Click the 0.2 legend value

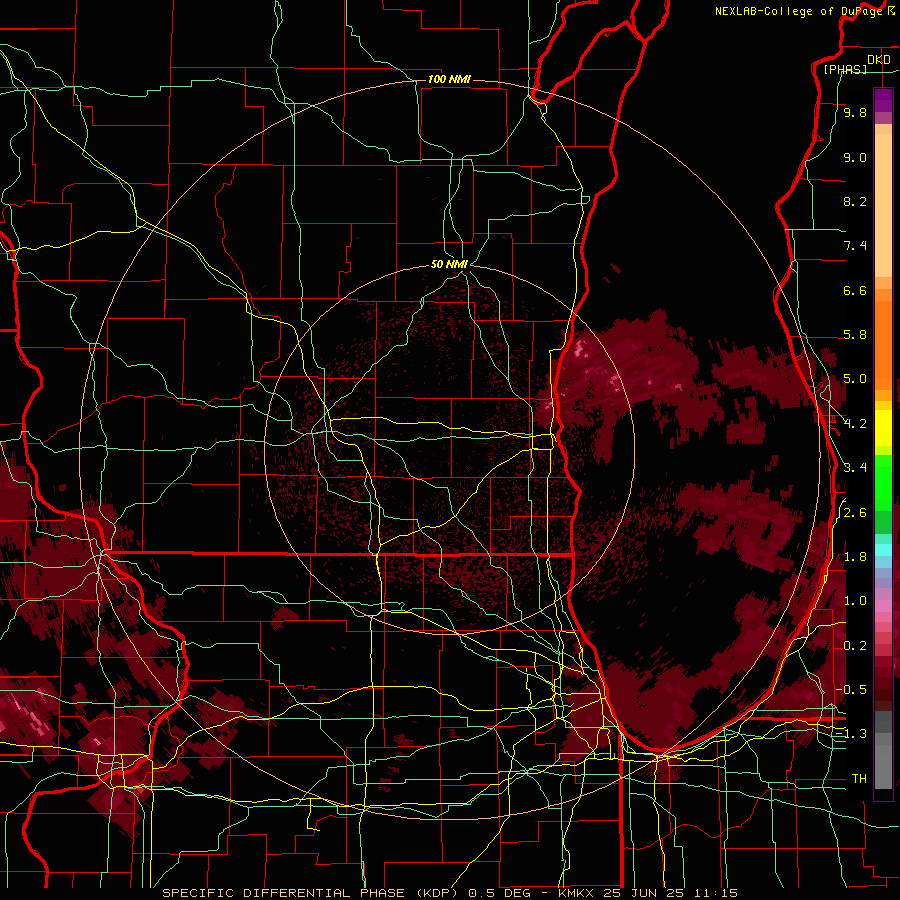tap(855, 646)
